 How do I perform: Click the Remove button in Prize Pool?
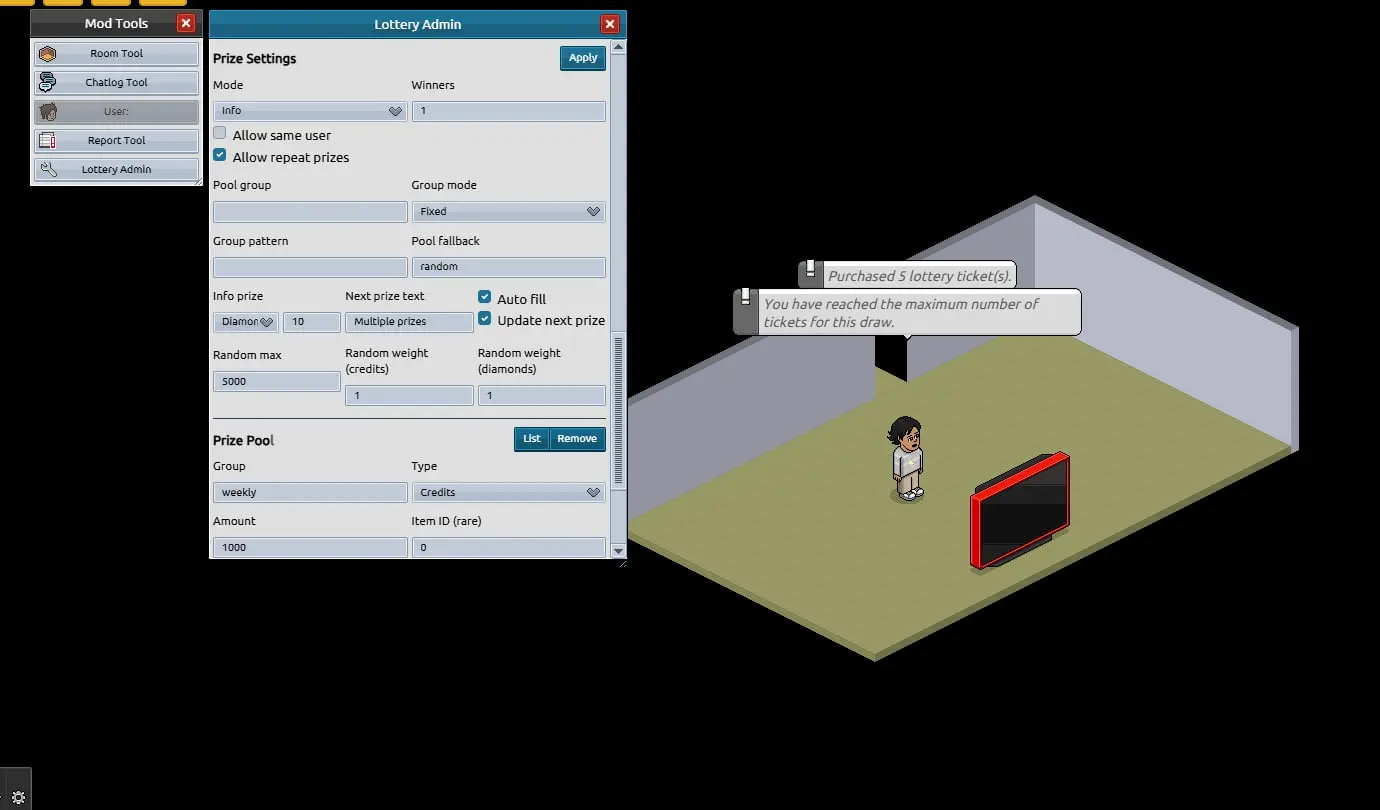tap(577, 439)
